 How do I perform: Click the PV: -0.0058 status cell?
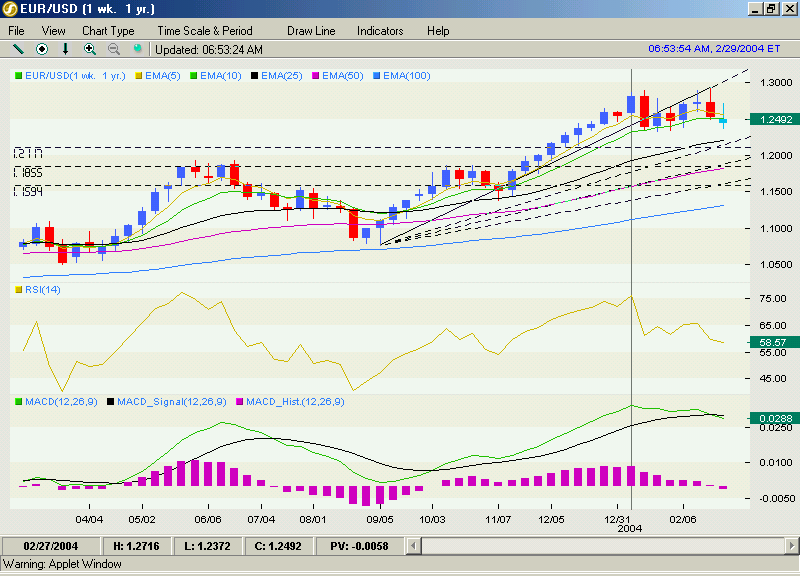point(359,546)
